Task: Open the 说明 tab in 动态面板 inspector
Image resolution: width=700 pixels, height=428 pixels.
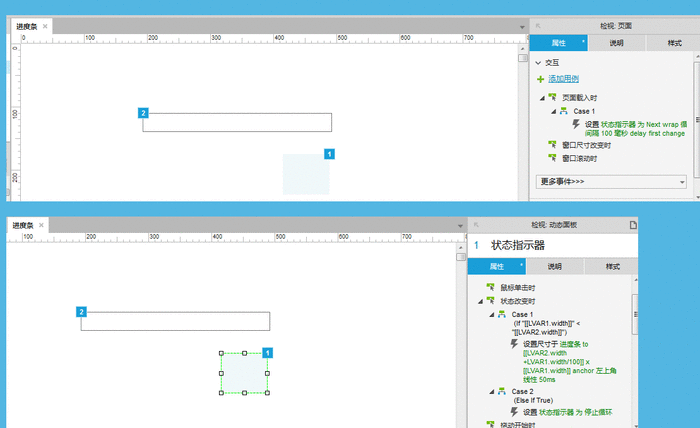Action: 554,266
